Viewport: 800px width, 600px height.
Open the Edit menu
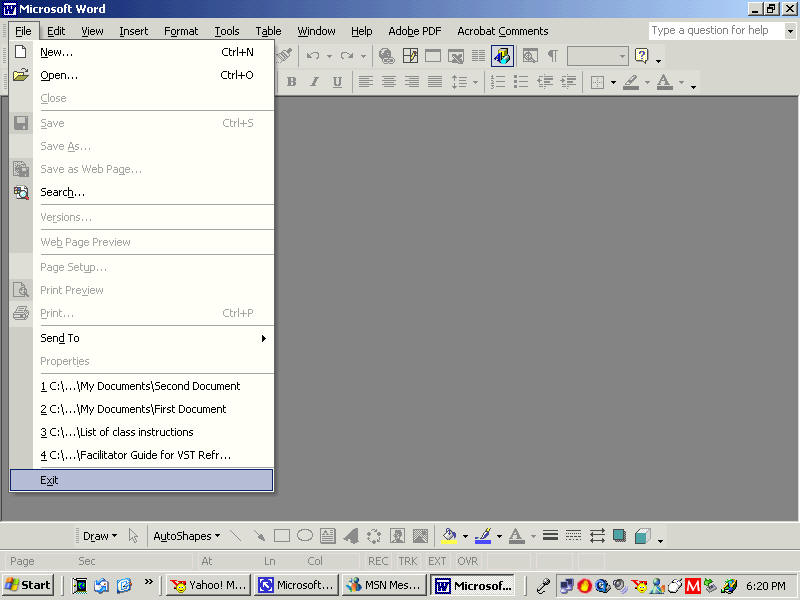56,31
